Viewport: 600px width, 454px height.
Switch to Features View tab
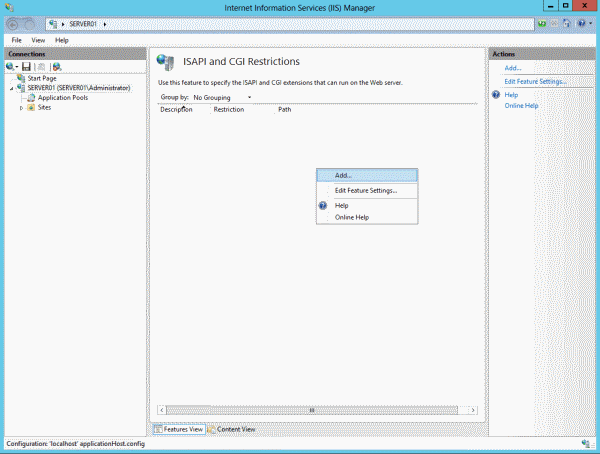[x=179, y=430]
